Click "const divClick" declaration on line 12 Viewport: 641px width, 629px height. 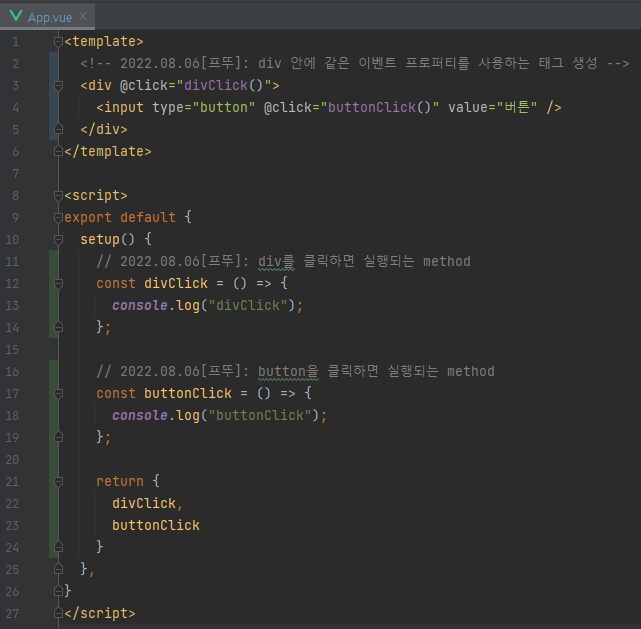click(x=152, y=284)
